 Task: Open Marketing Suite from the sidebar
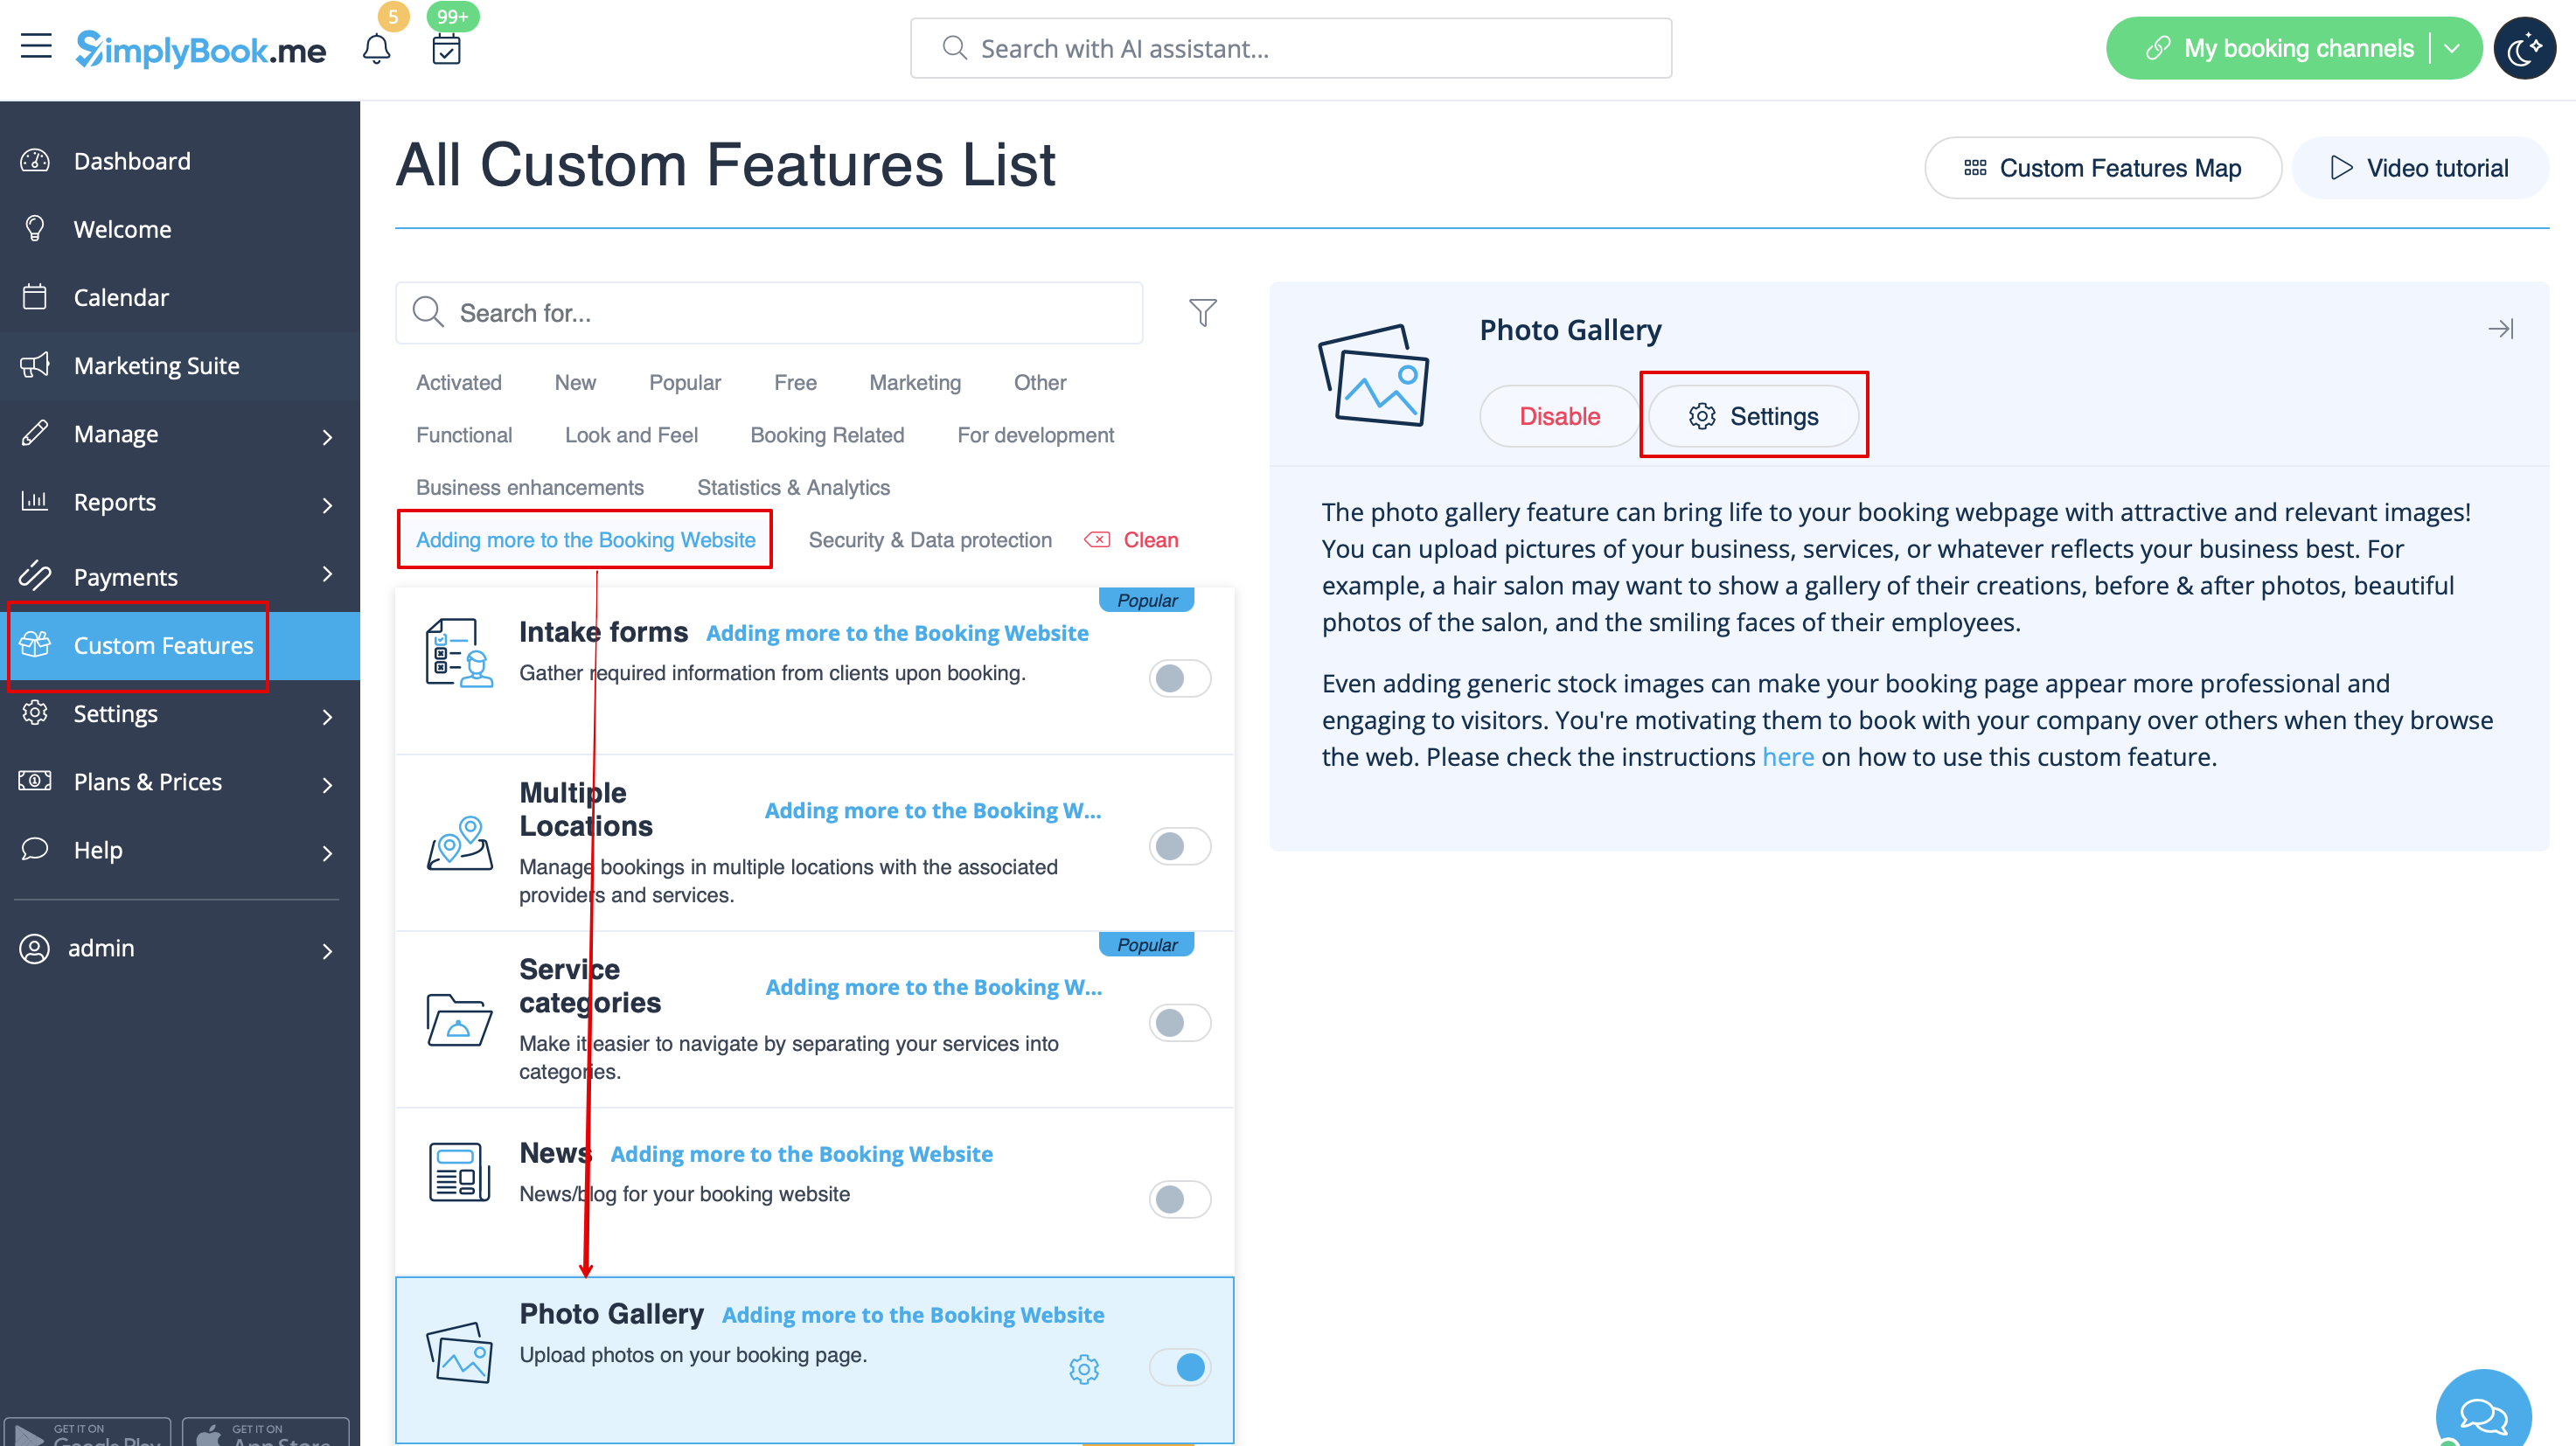tap(180, 365)
